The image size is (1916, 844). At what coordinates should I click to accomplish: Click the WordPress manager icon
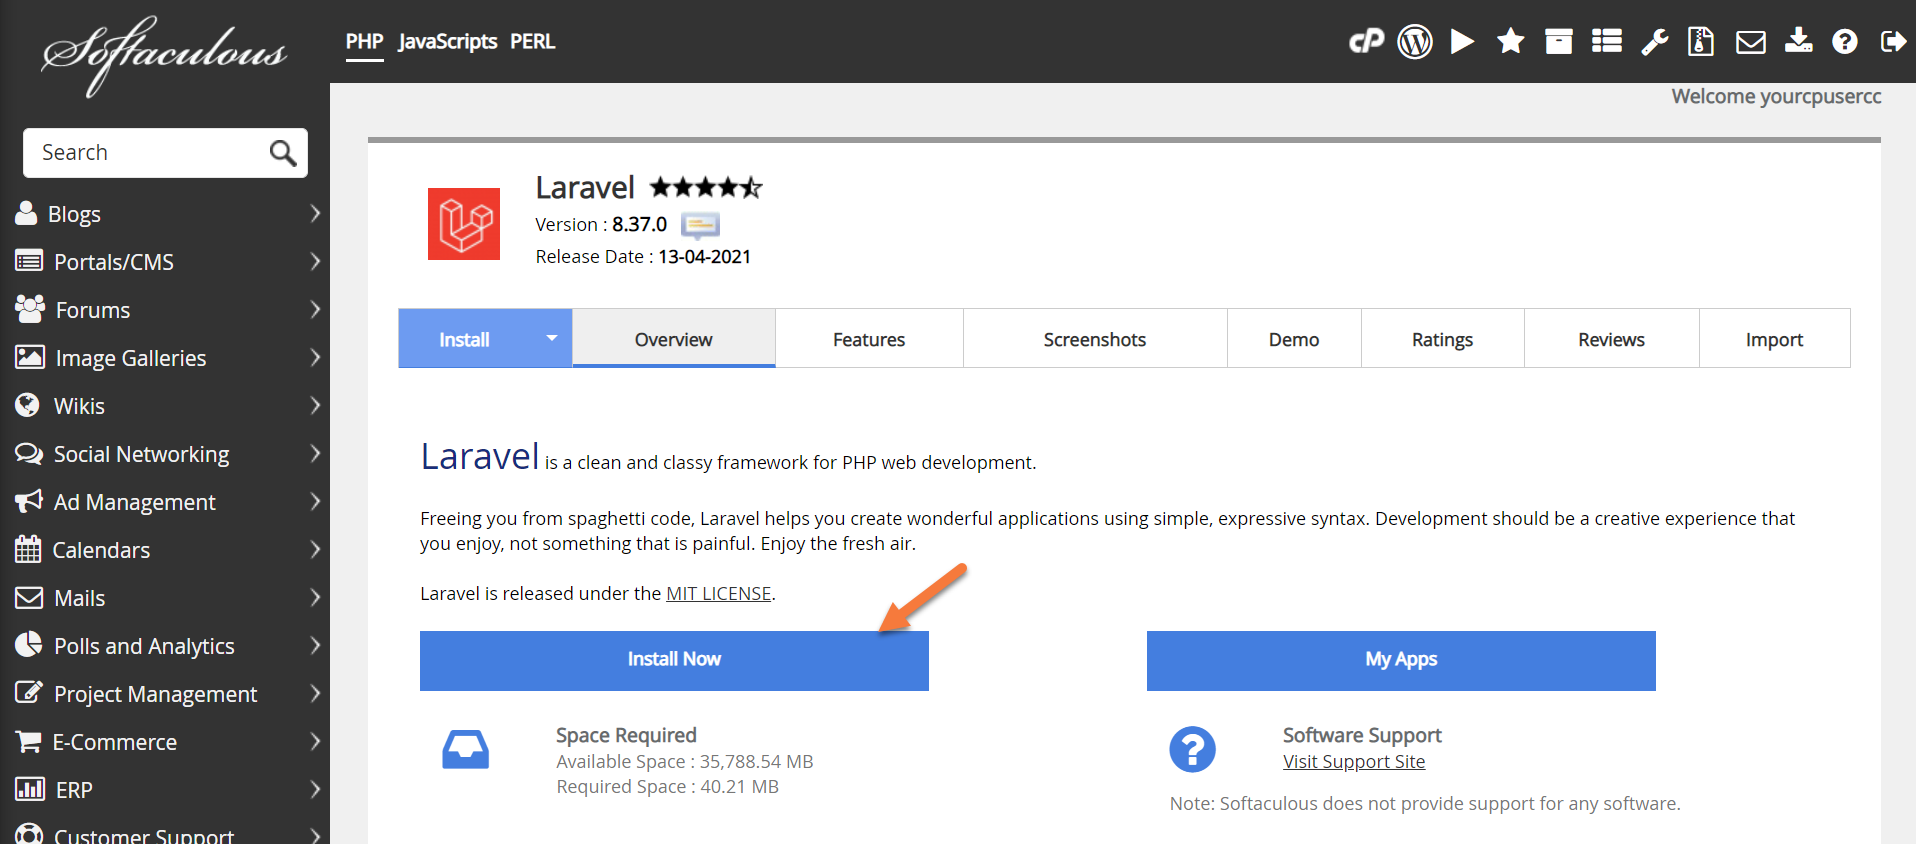pyautogui.click(x=1414, y=41)
